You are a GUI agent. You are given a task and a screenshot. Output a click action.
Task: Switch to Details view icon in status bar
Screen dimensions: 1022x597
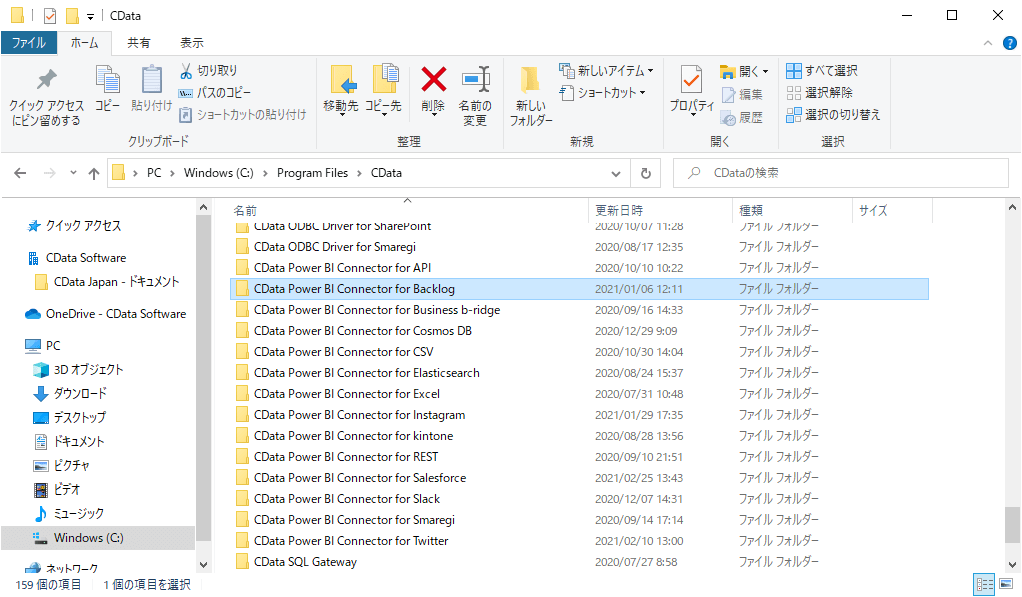tap(984, 584)
